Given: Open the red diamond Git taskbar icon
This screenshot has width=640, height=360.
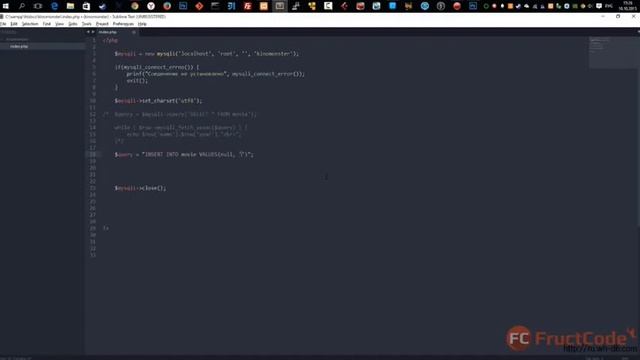Looking at the screenshot, I should pos(199,6).
